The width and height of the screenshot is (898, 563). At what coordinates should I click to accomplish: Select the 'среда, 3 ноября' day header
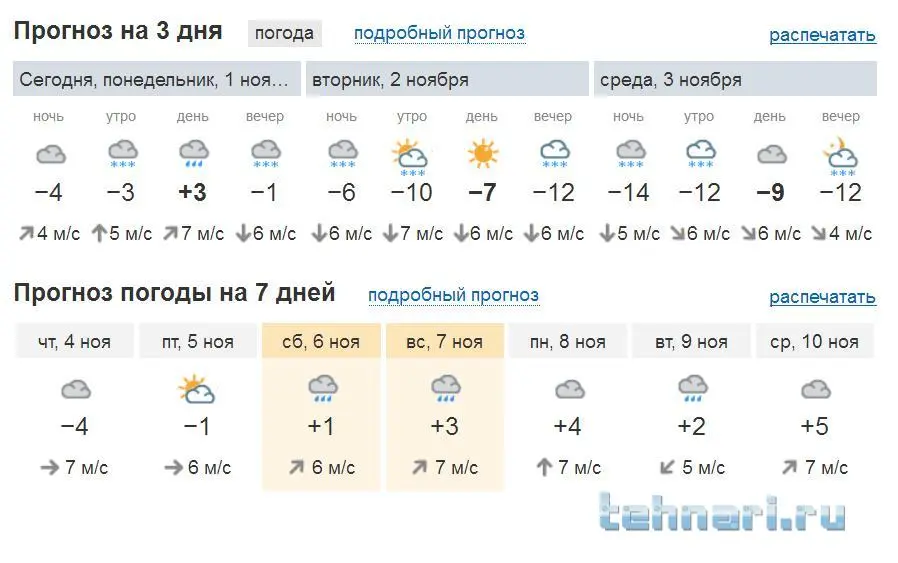735,79
